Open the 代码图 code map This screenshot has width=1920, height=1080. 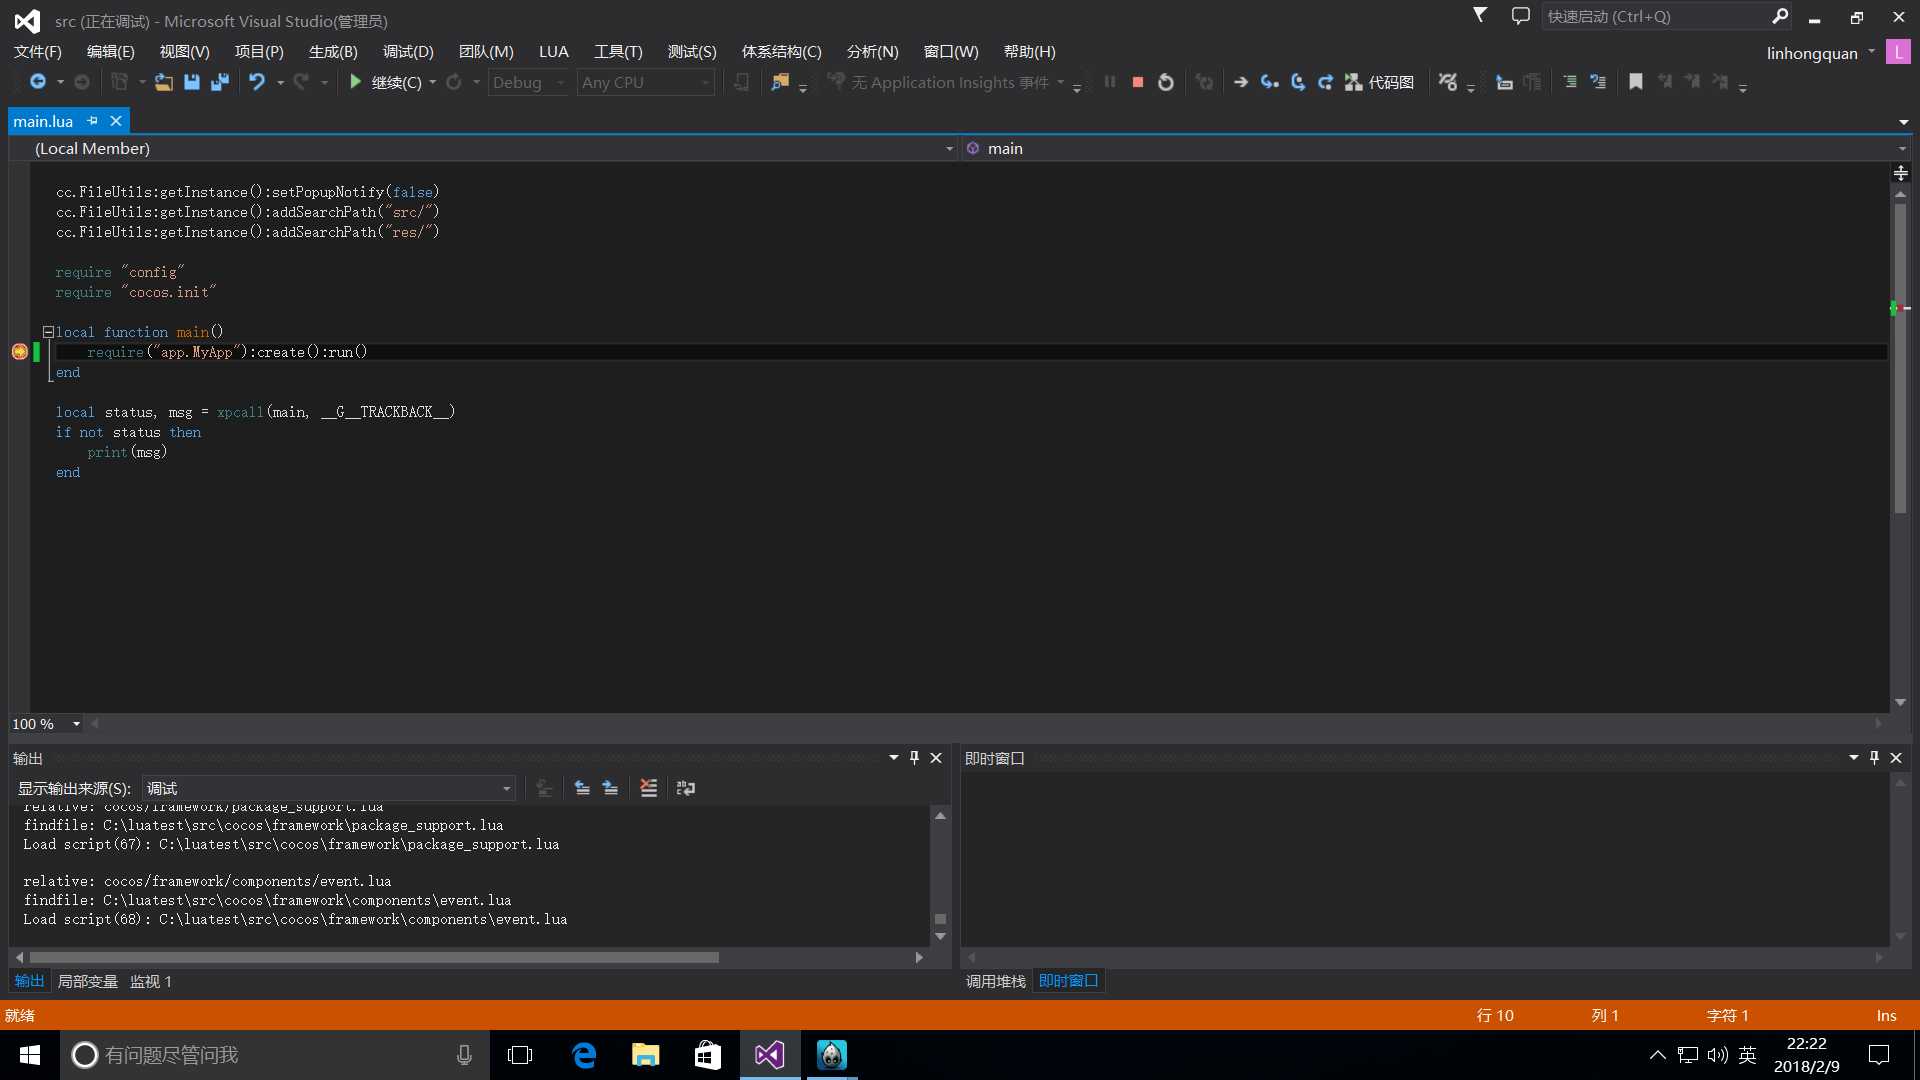(1379, 82)
